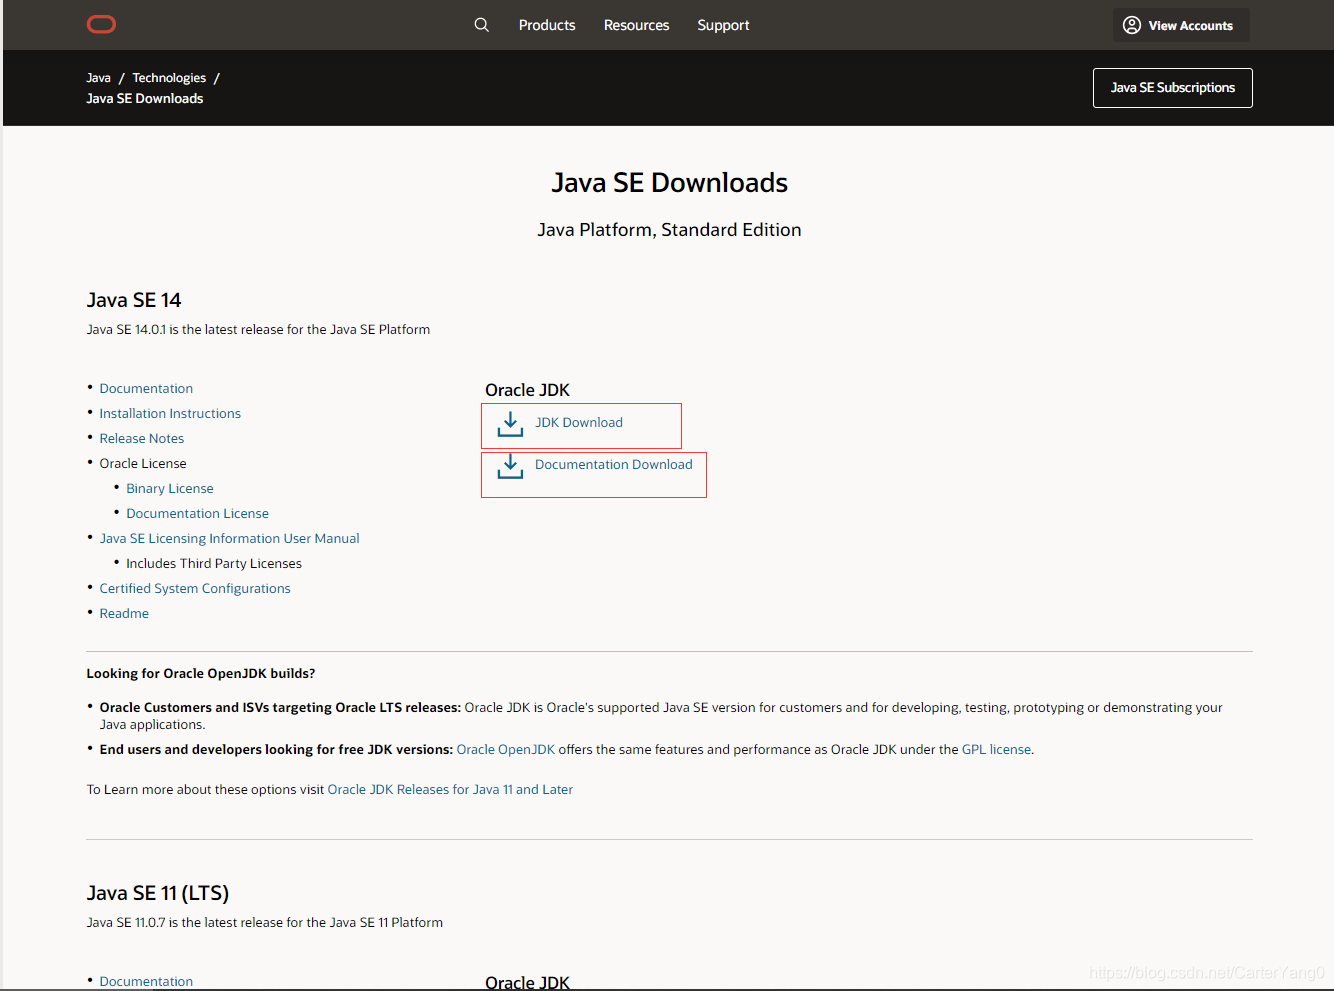The height and width of the screenshot is (991, 1334).
Task: Open the Resources menu
Action: (x=636, y=25)
